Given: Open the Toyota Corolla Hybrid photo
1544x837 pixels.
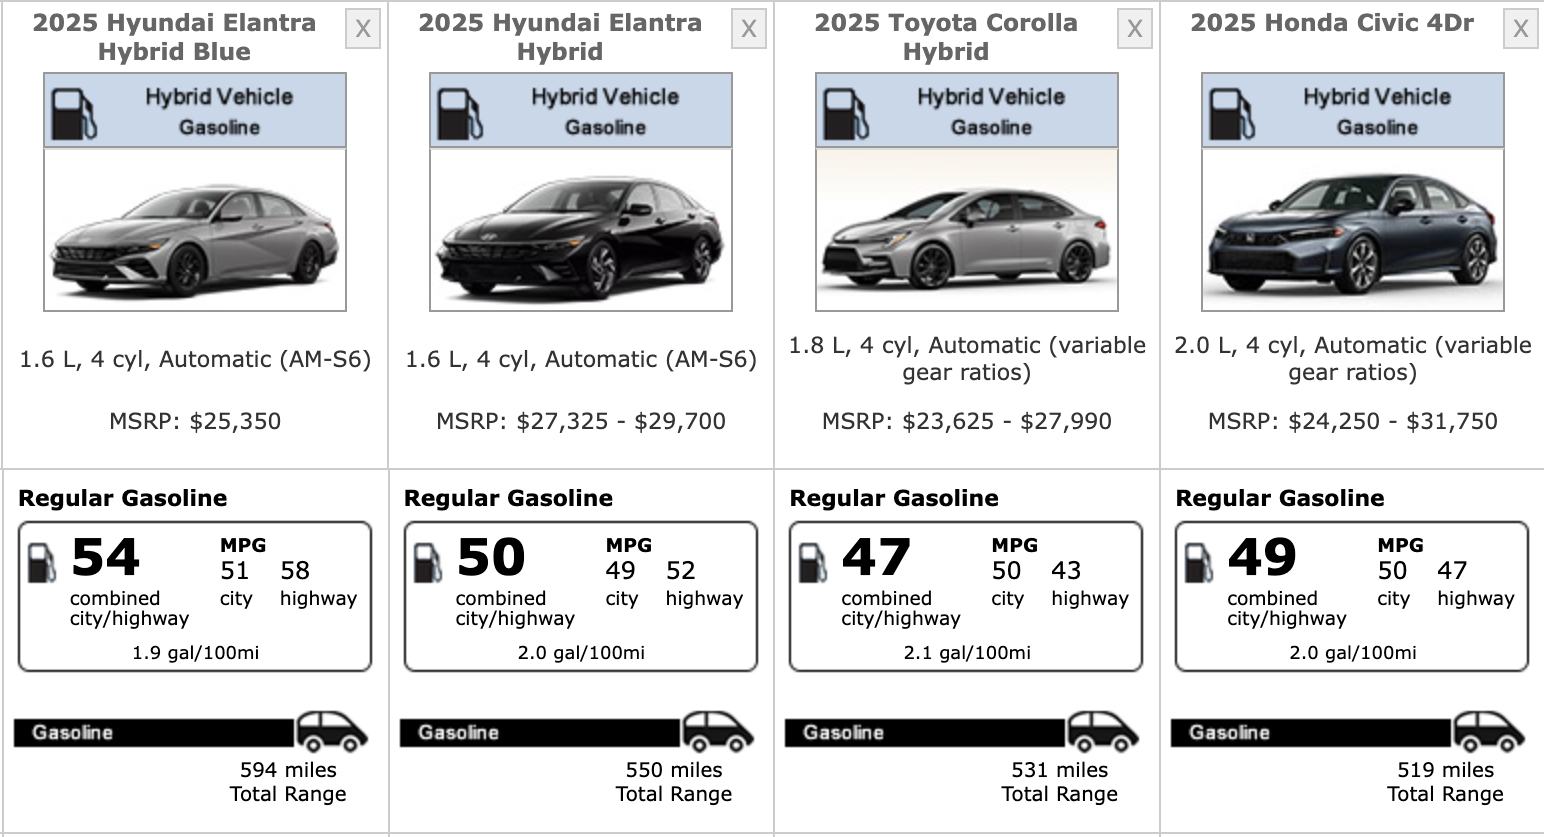Looking at the screenshot, I should tap(967, 230).
